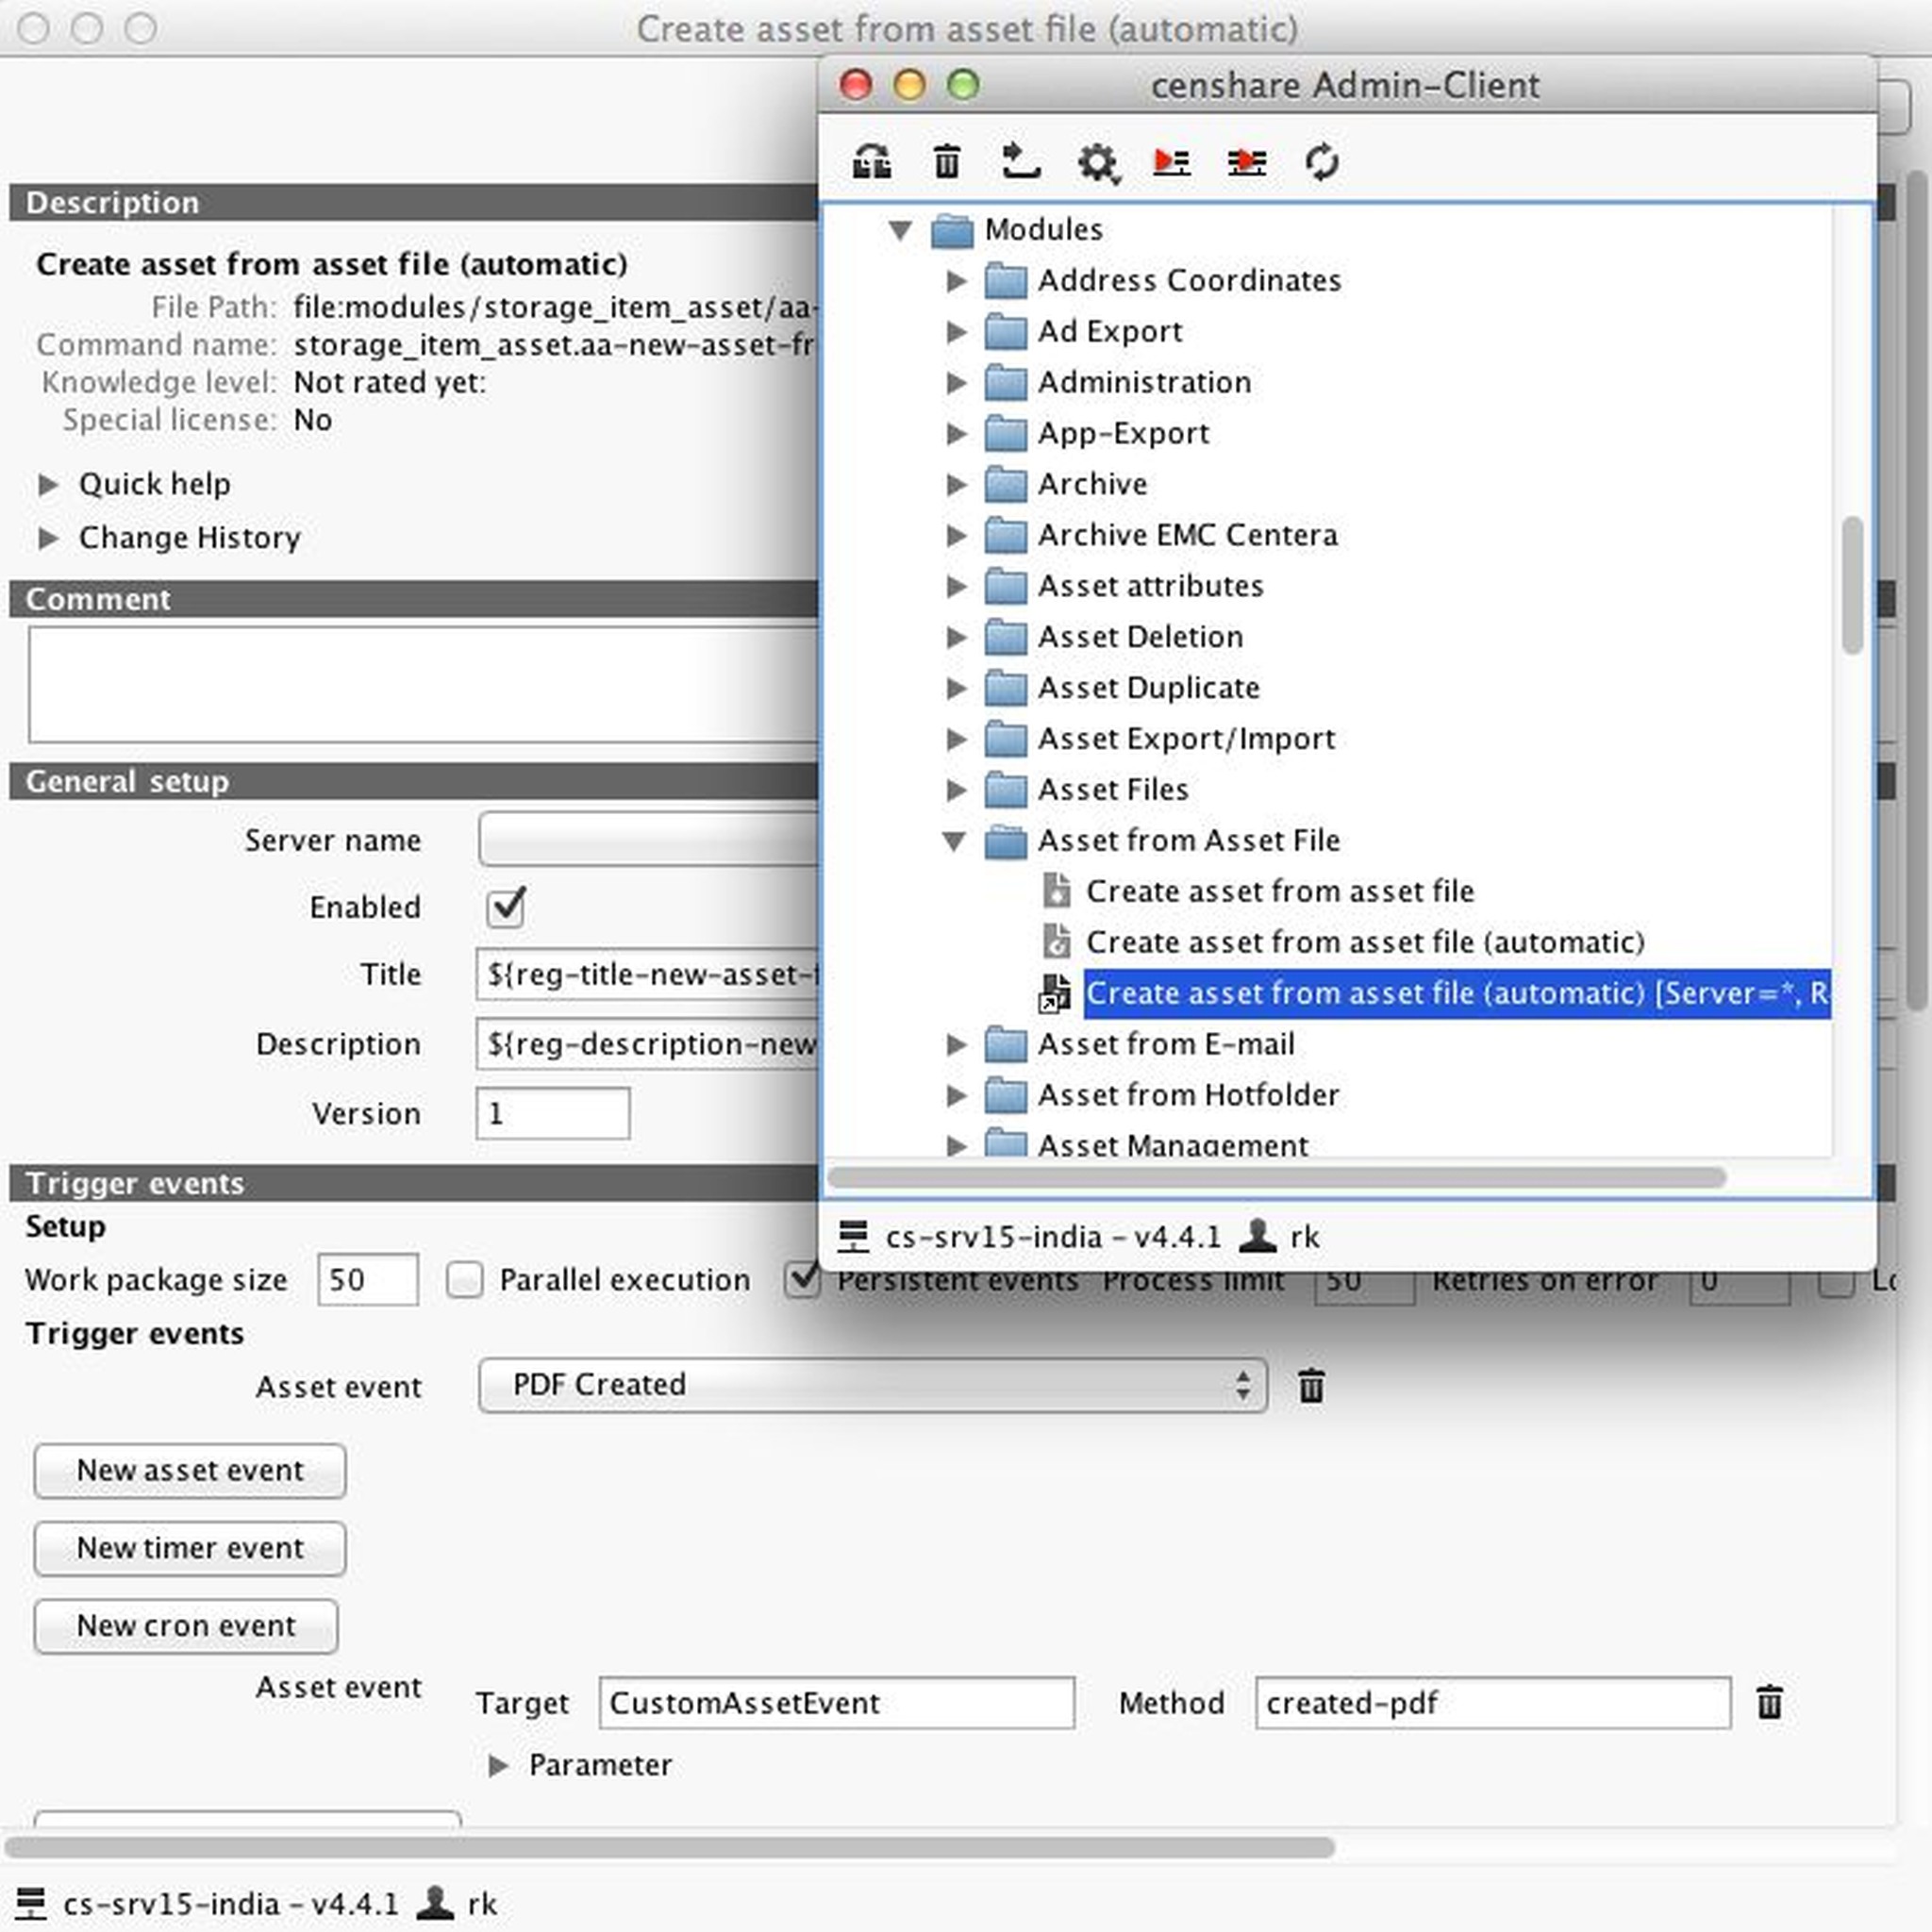Click the leftmost transfer icon in the toolbar
This screenshot has width=1932, height=1932.
(x=871, y=162)
